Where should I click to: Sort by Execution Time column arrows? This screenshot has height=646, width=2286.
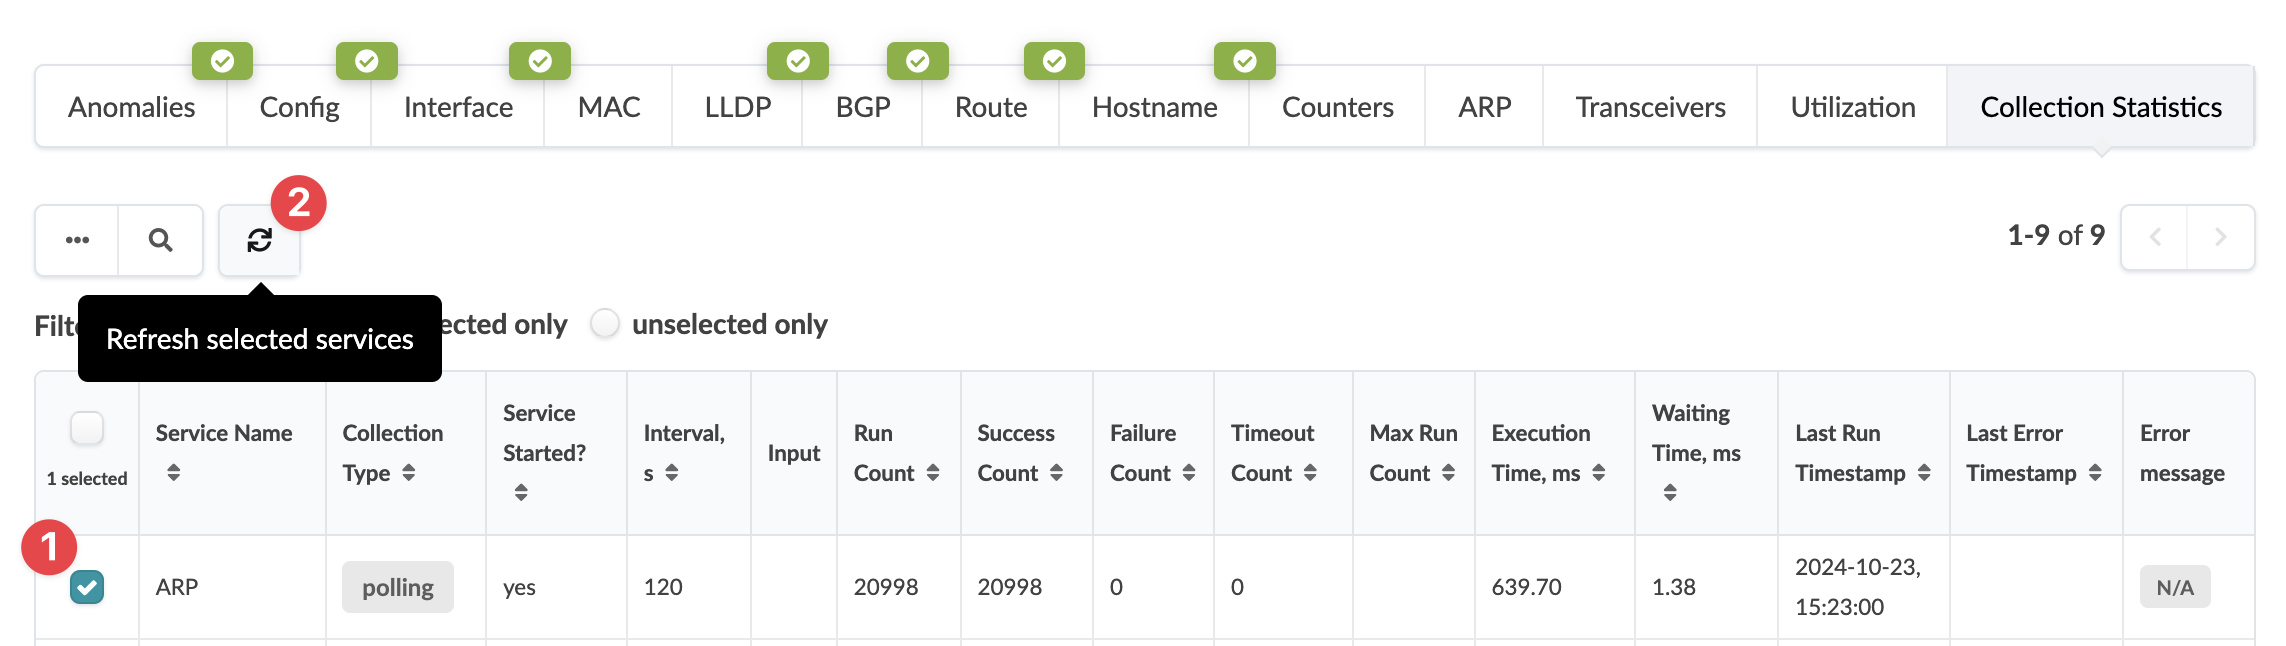1599,473
